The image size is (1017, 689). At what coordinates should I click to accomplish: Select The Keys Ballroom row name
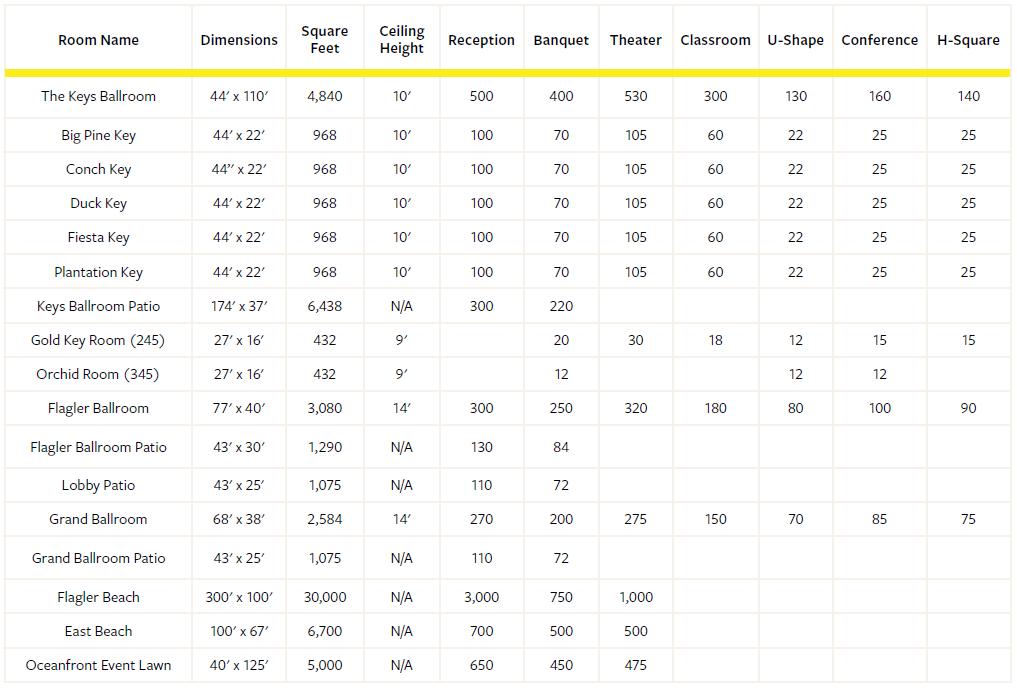coord(99,96)
